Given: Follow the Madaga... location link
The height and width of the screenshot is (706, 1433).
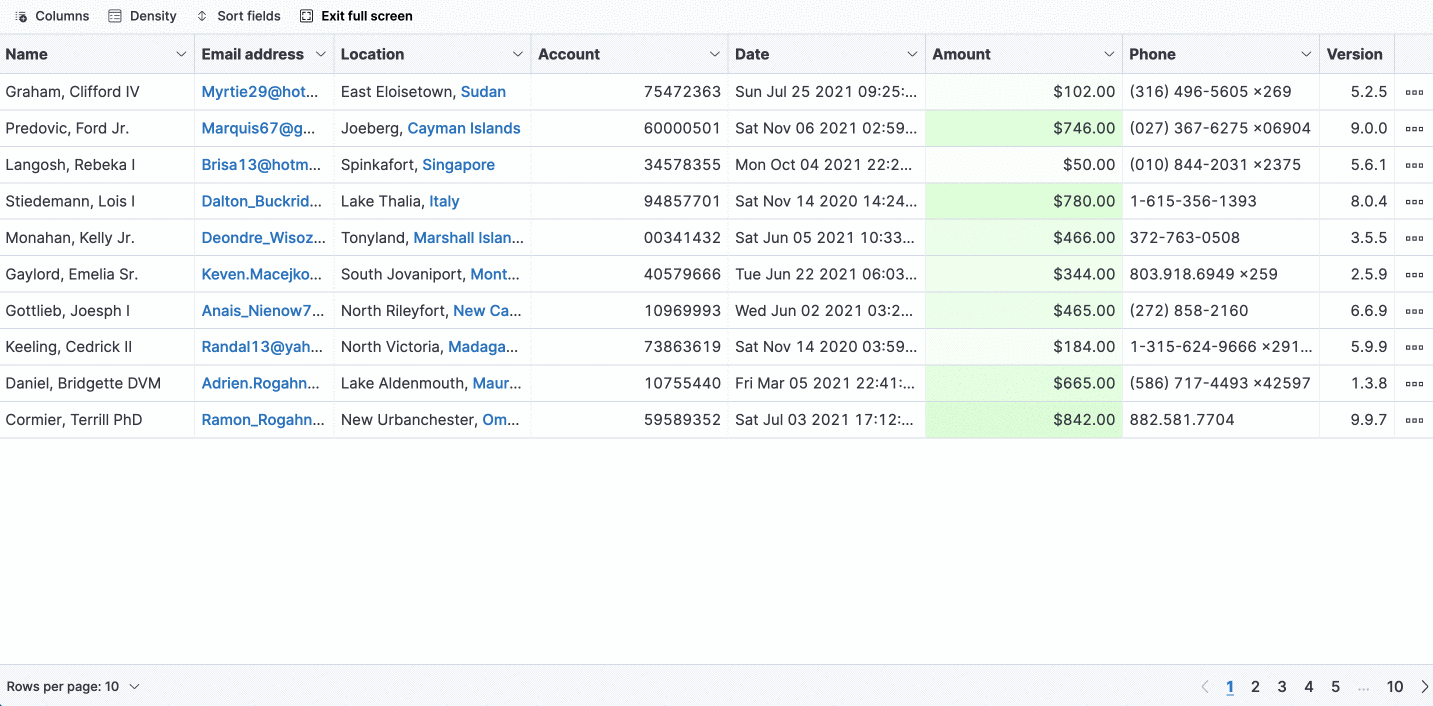Looking at the screenshot, I should click(x=483, y=347).
